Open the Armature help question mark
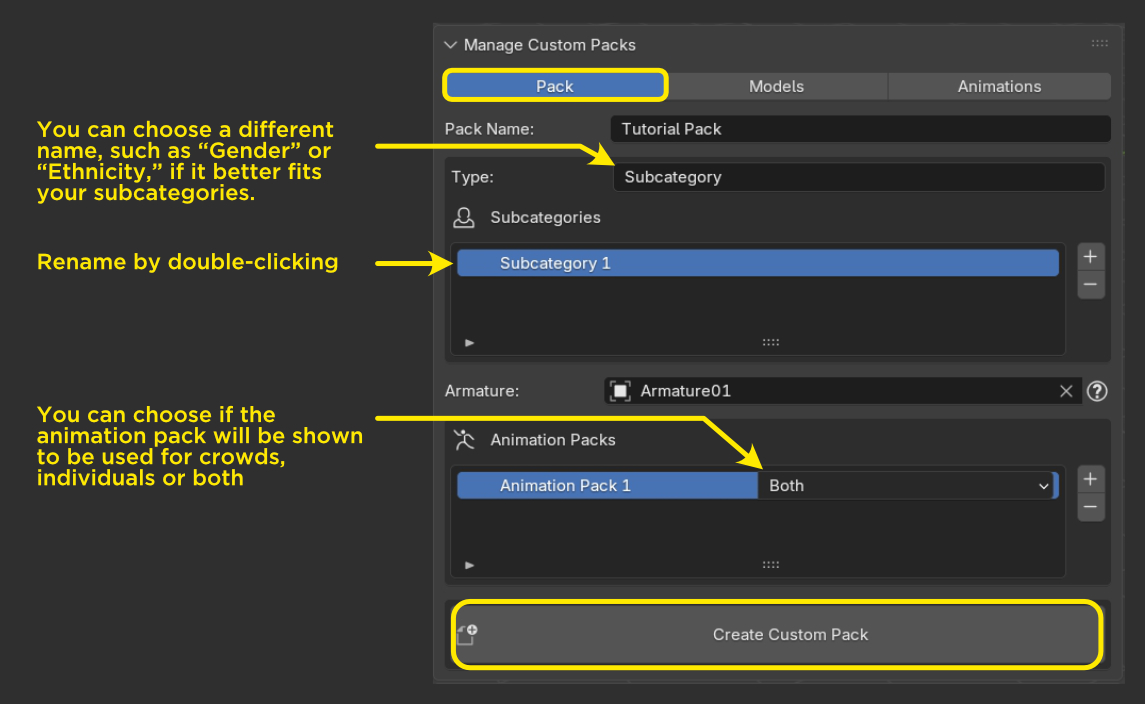 click(1097, 391)
